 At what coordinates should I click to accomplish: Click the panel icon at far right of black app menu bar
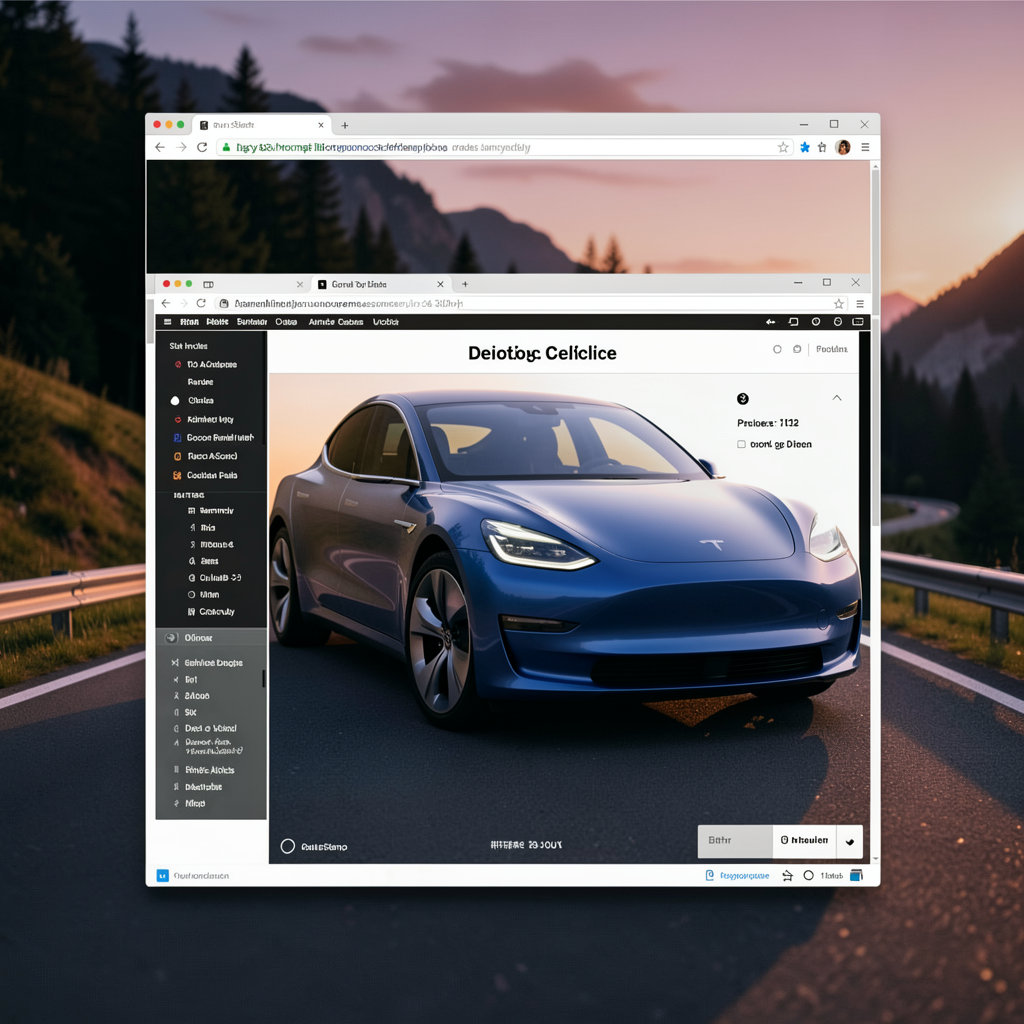(858, 322)
